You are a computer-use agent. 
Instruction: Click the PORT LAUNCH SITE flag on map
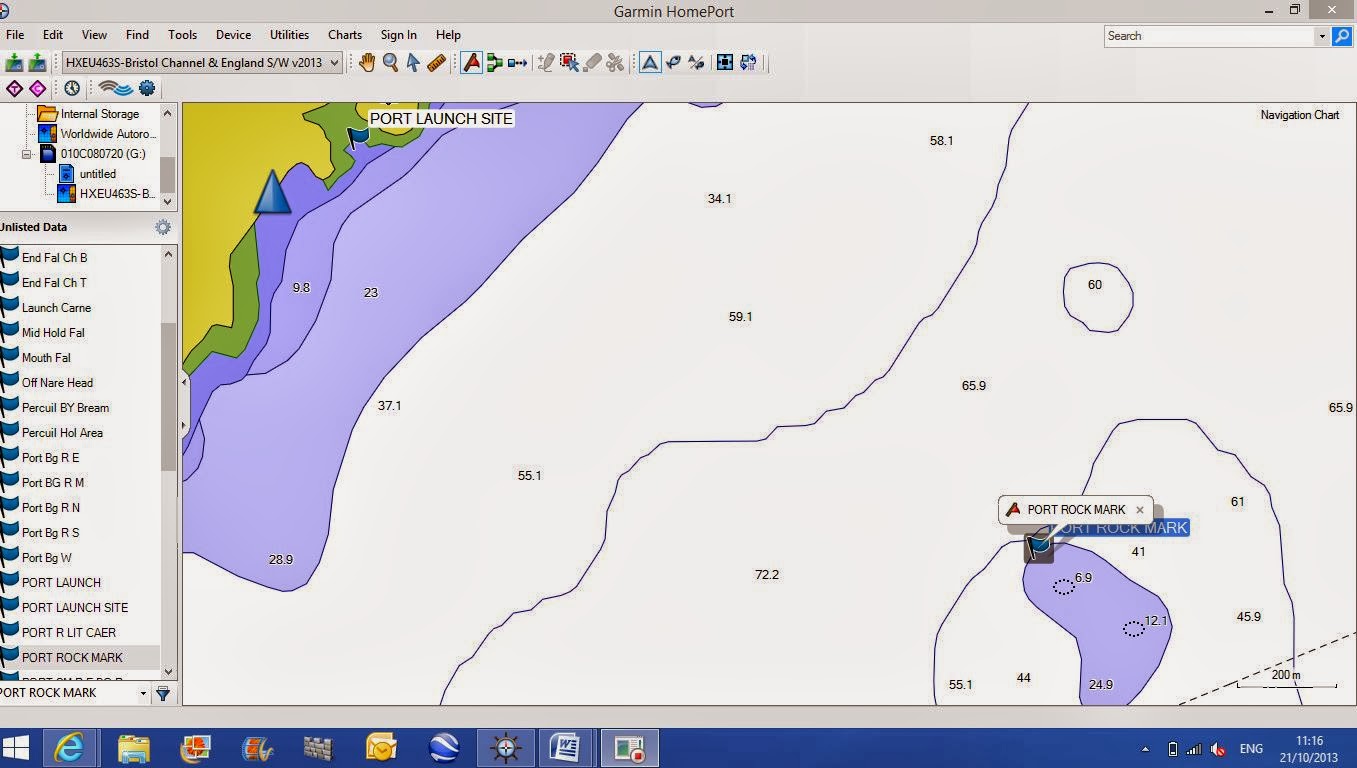pos(357,137)
